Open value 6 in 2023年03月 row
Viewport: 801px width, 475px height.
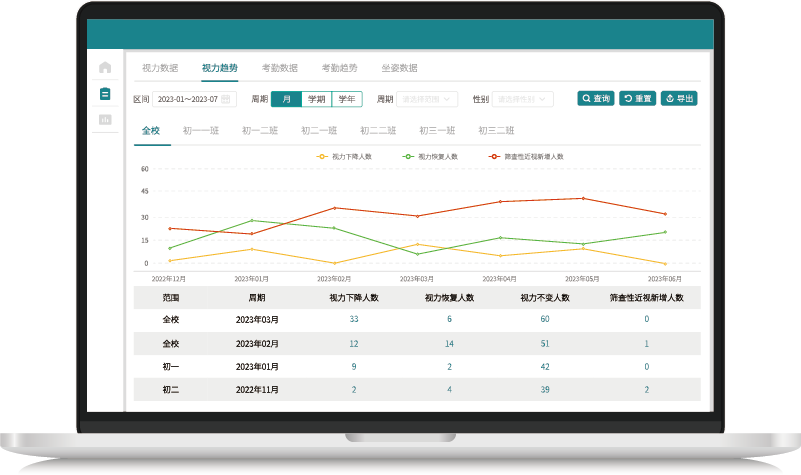coord(450,319)
